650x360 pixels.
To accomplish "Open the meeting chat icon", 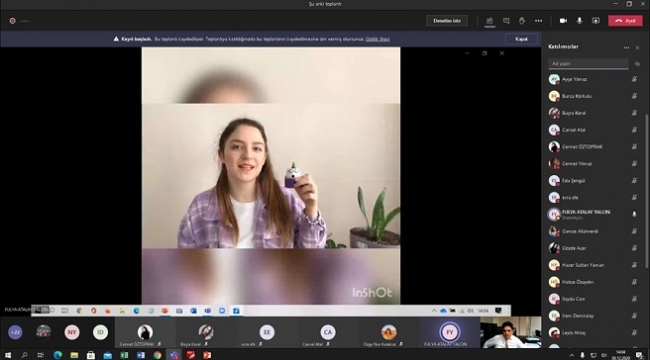I will point(506,21).
